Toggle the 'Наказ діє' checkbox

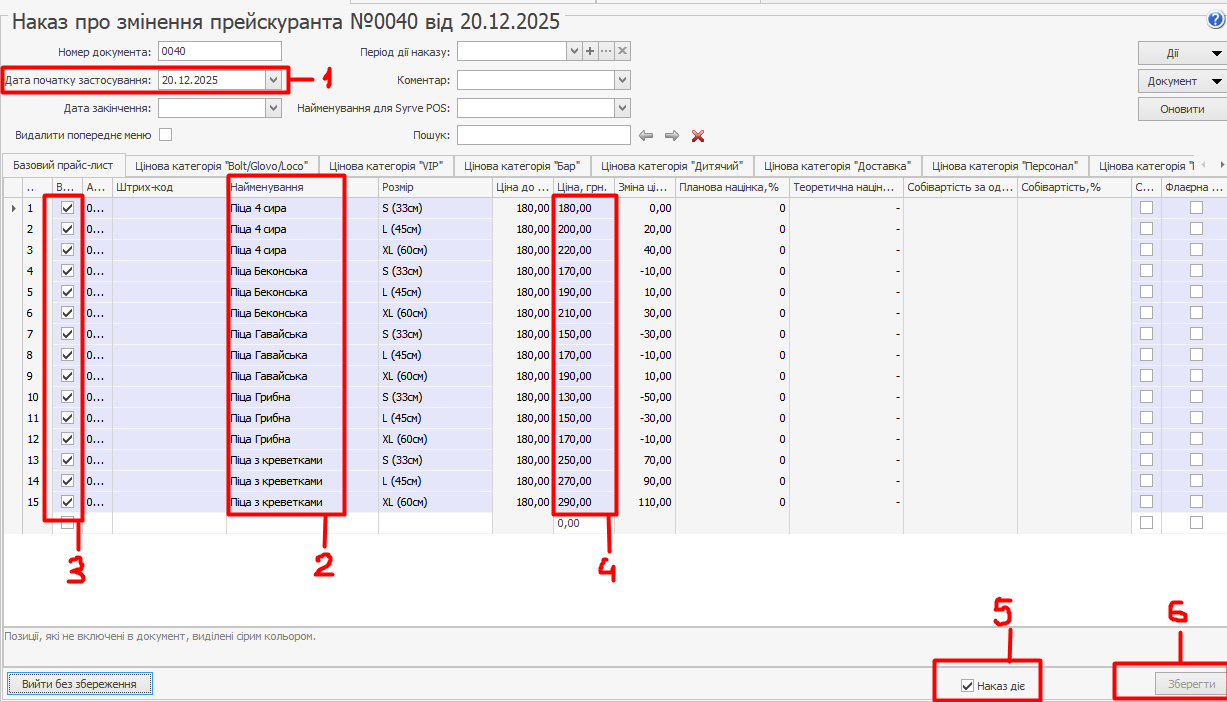pyautogui.click(x=967, y=686)
